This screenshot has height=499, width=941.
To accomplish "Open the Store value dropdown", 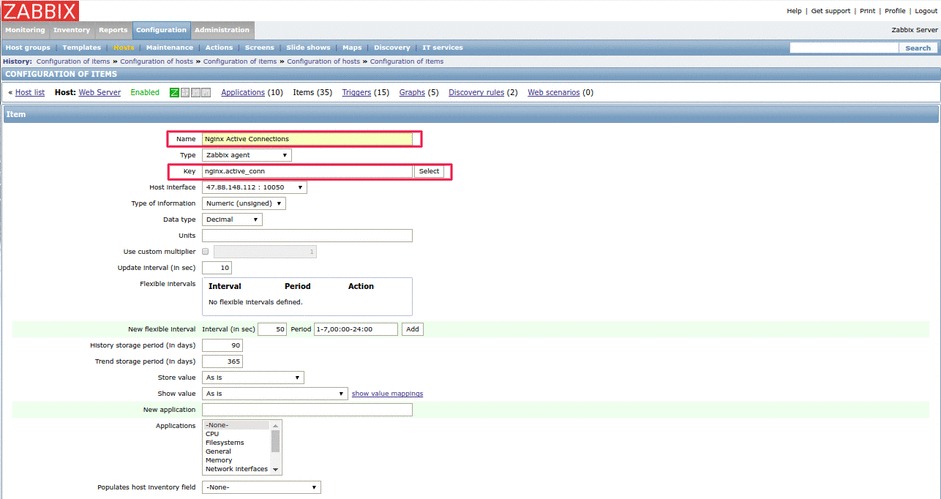I will [x=253, y=378].
